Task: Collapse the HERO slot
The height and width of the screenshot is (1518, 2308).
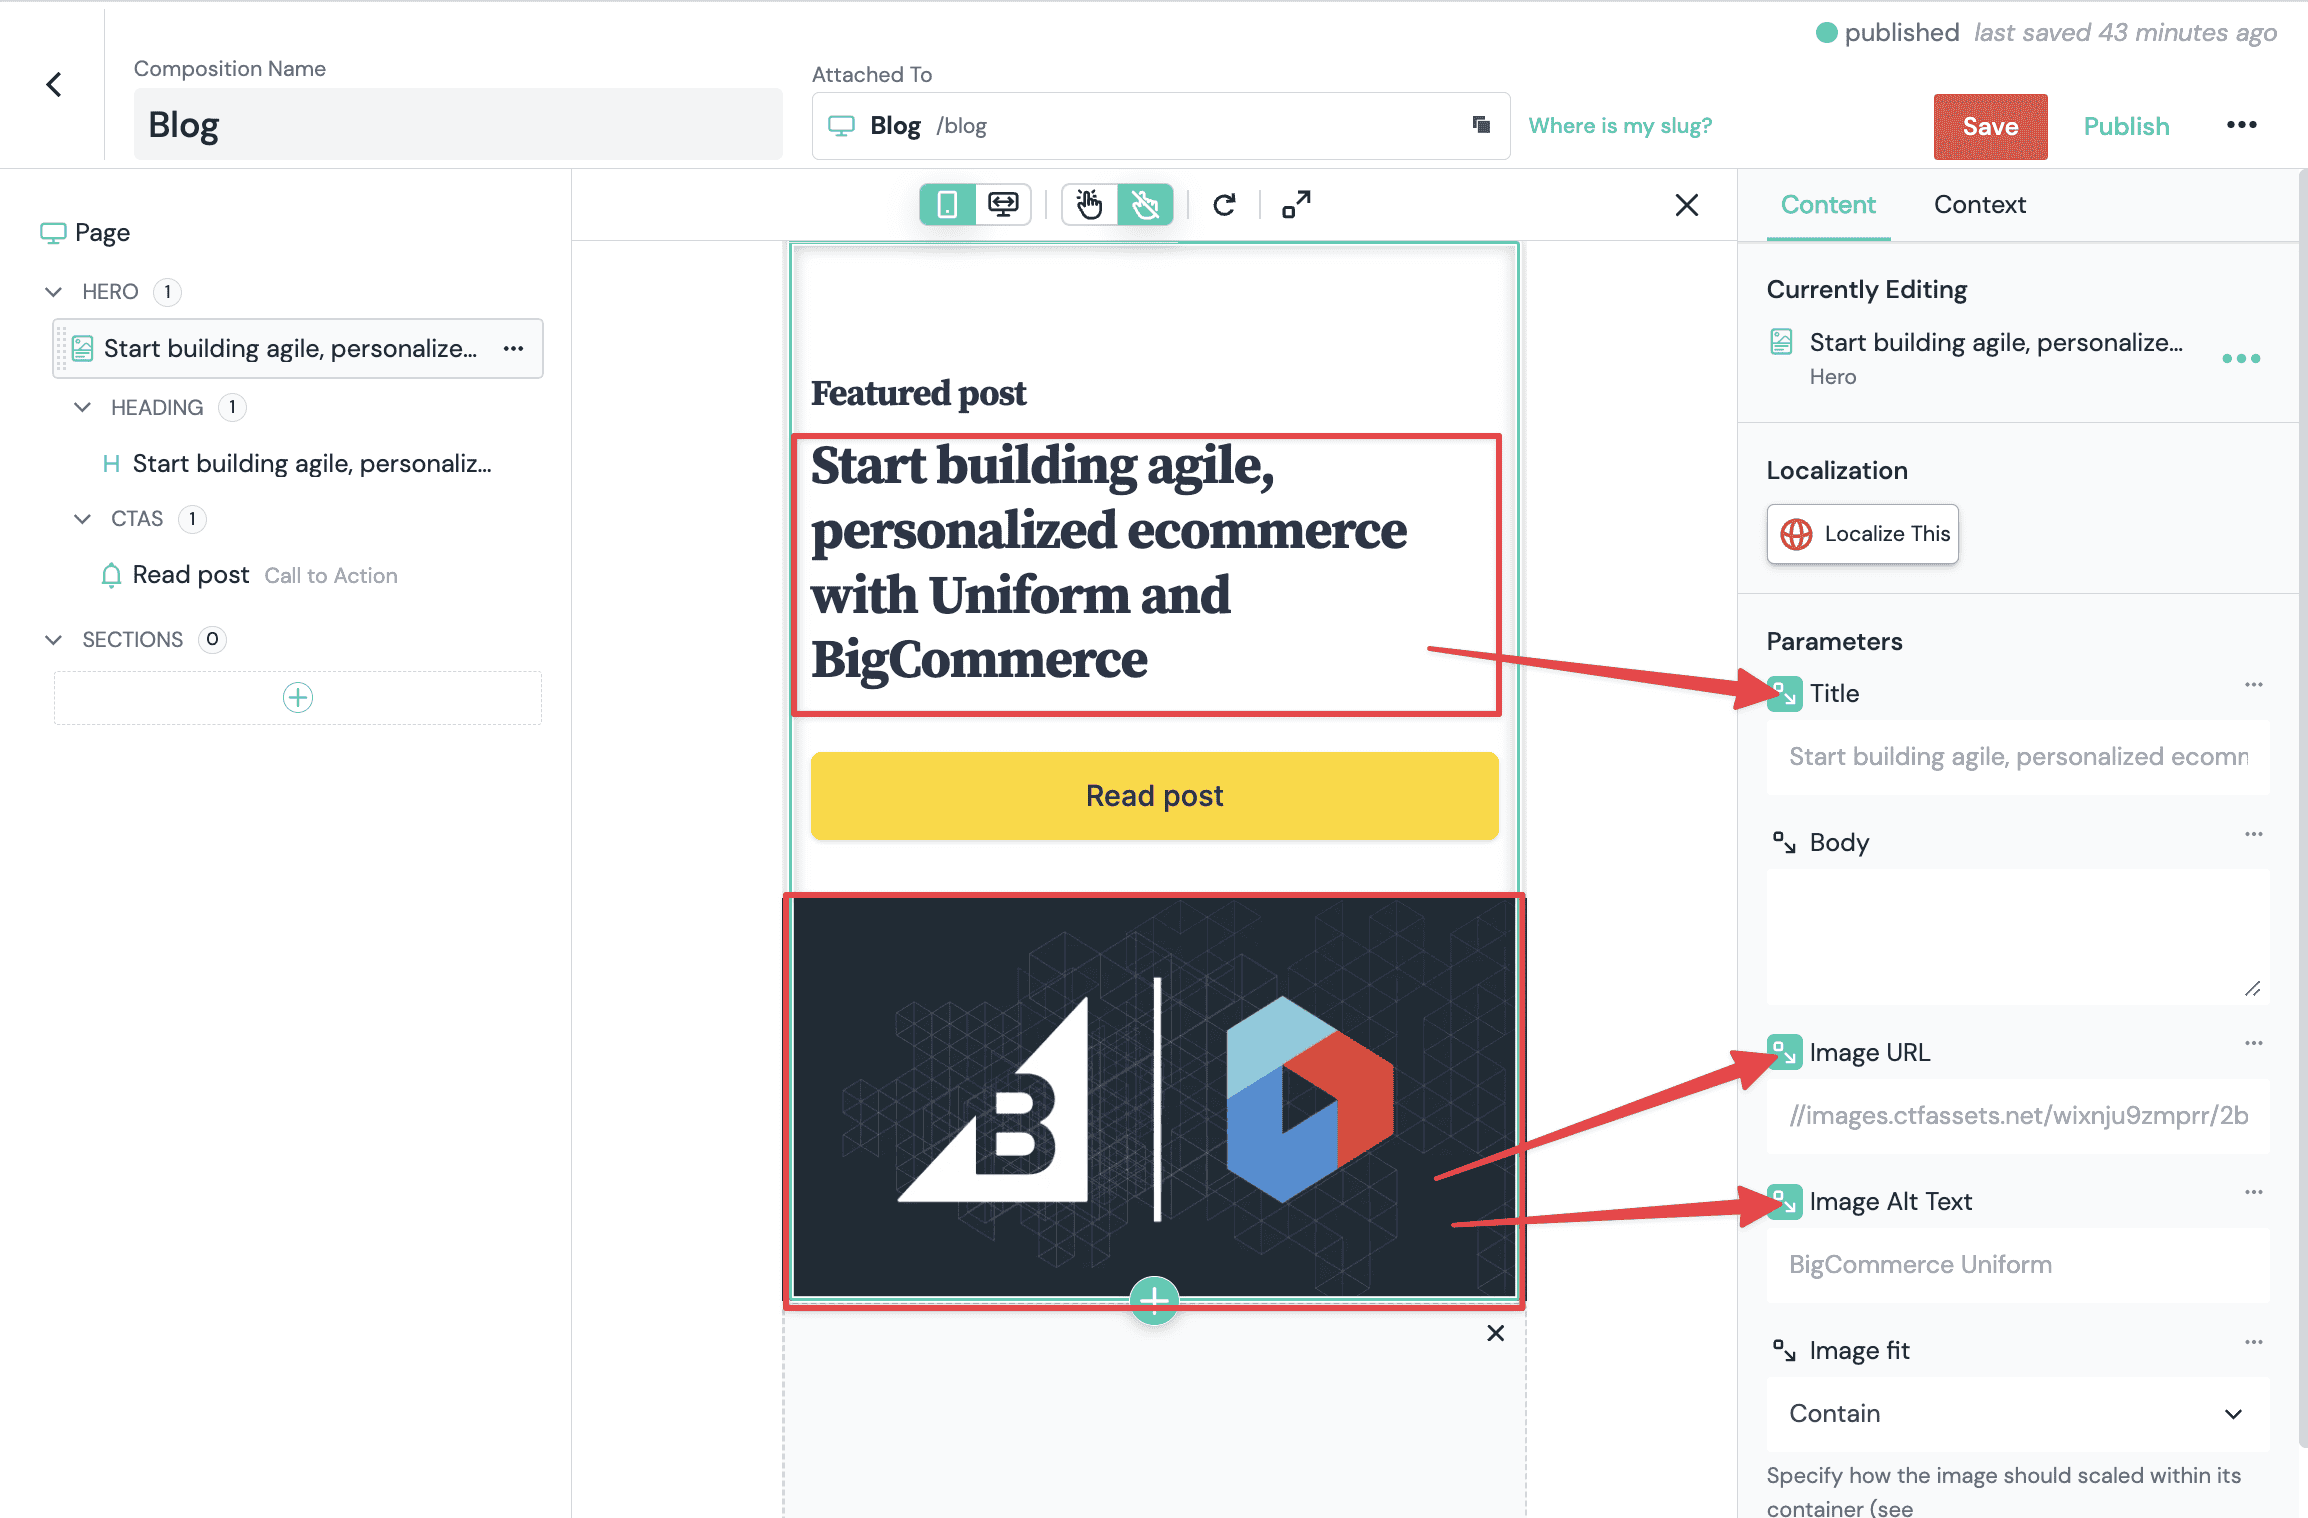Action: click(54, 292)
